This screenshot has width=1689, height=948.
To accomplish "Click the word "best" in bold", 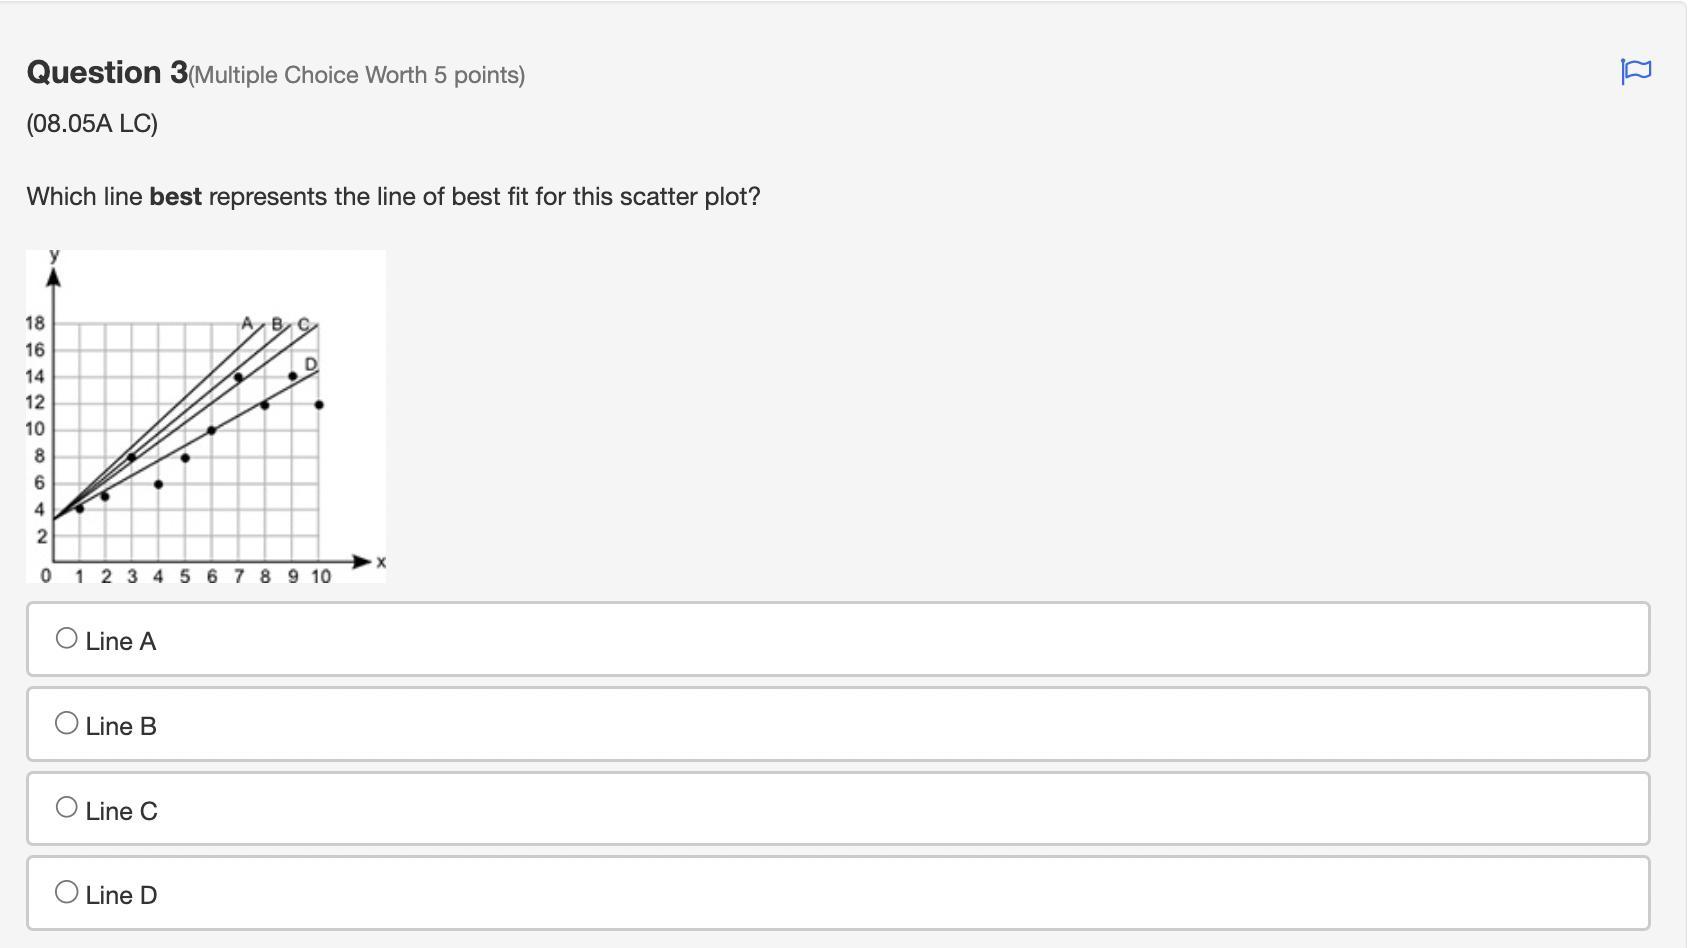I will 176,197.
